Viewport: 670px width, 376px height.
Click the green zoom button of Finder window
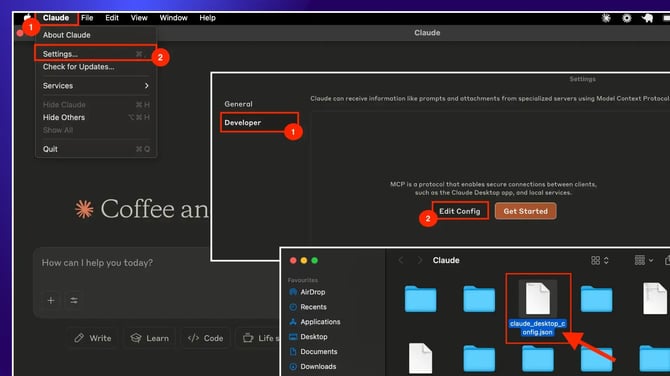(x=314, y=261)
